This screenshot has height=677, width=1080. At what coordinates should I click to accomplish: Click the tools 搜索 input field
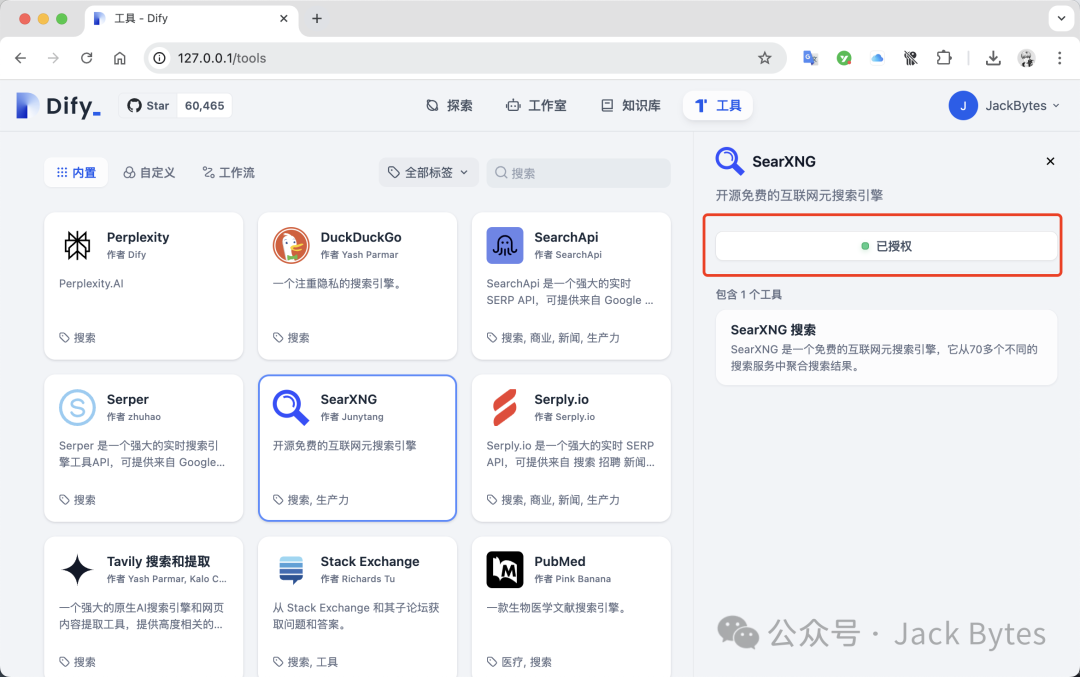(579, 173)
